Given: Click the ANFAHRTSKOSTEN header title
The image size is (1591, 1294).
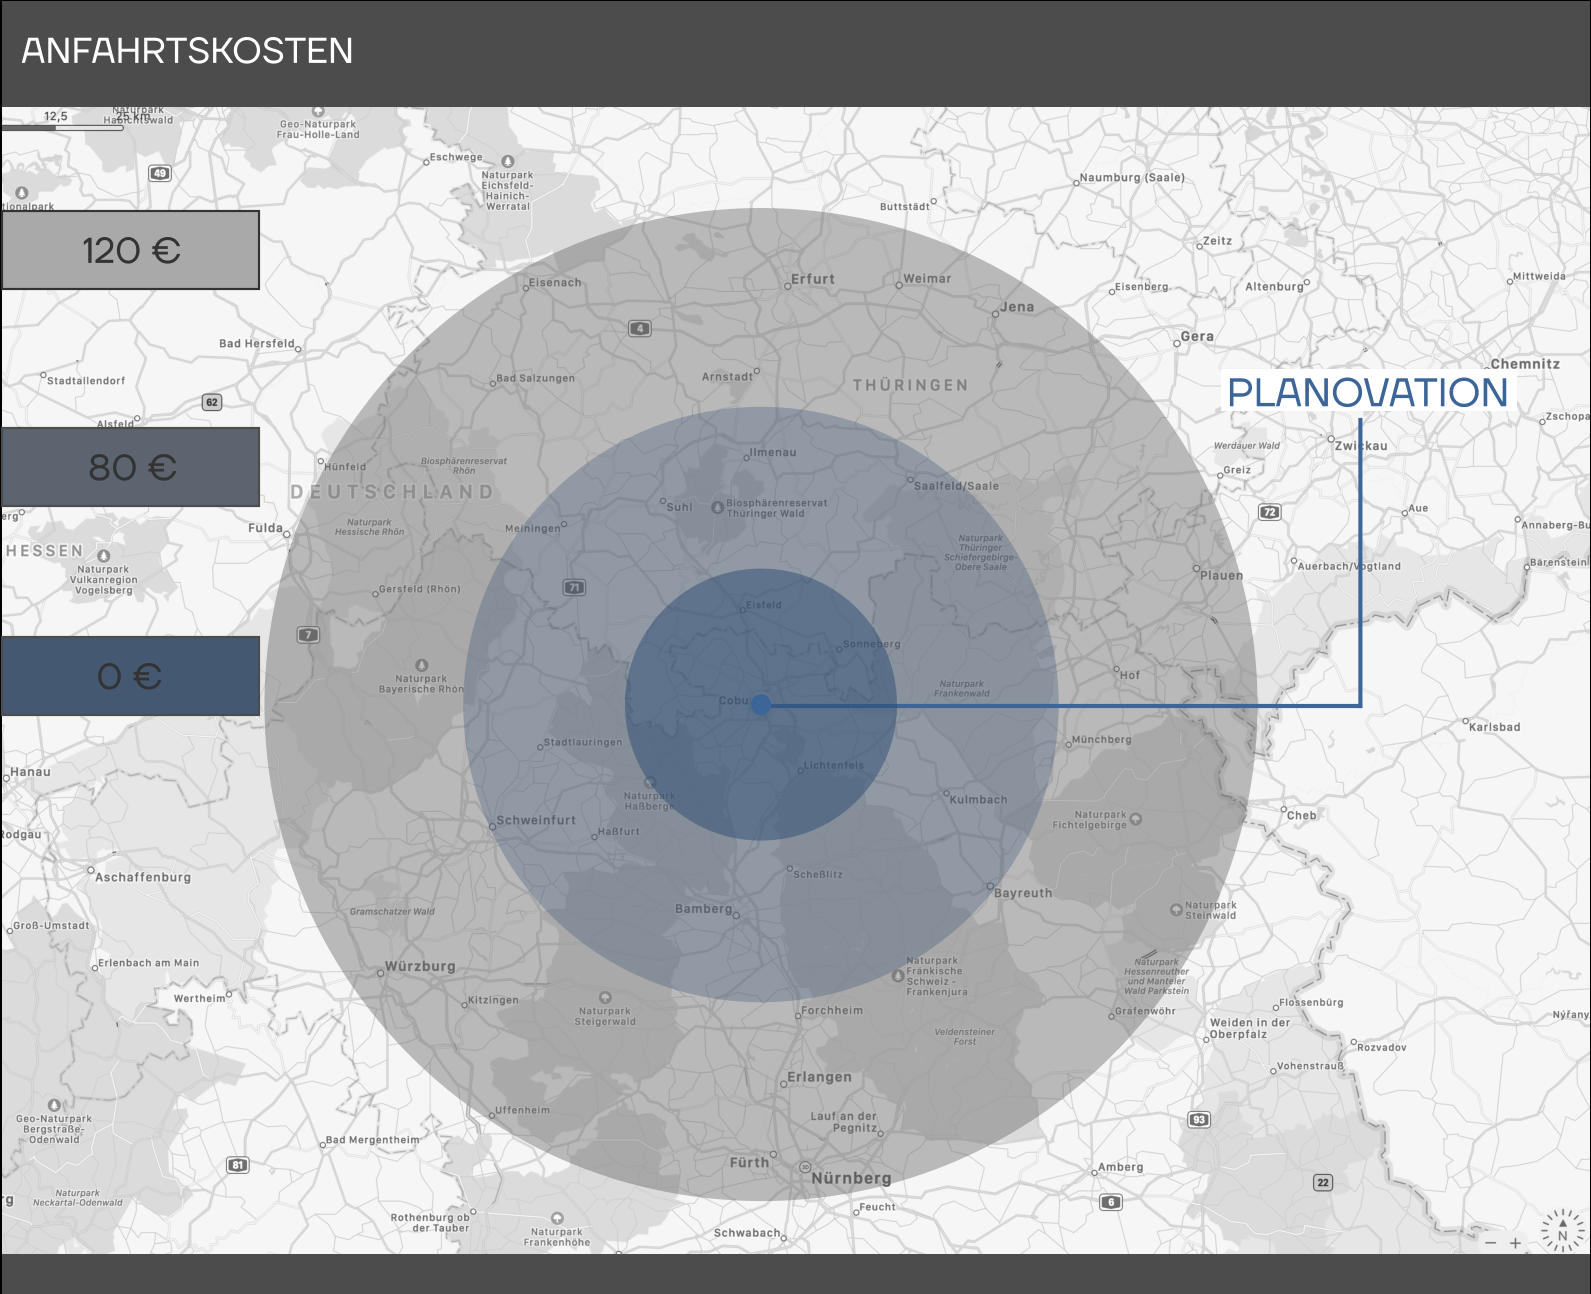Looking at the screenshot, I should tap(187, 51).
